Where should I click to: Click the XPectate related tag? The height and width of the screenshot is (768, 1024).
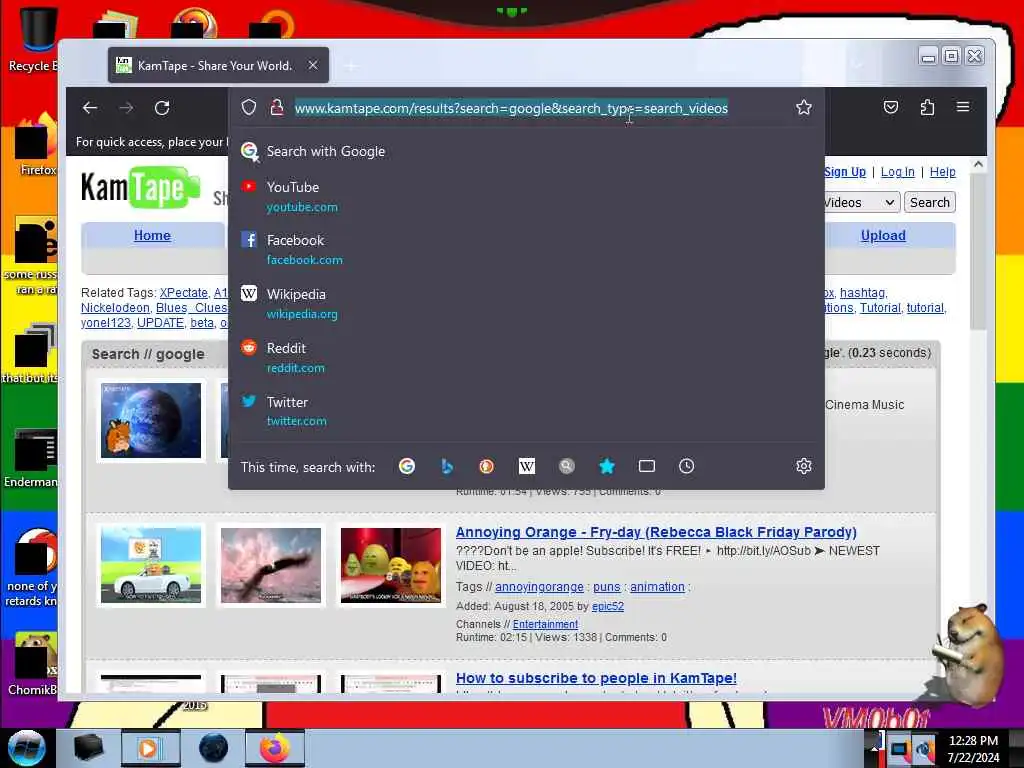tap(184, 293)
